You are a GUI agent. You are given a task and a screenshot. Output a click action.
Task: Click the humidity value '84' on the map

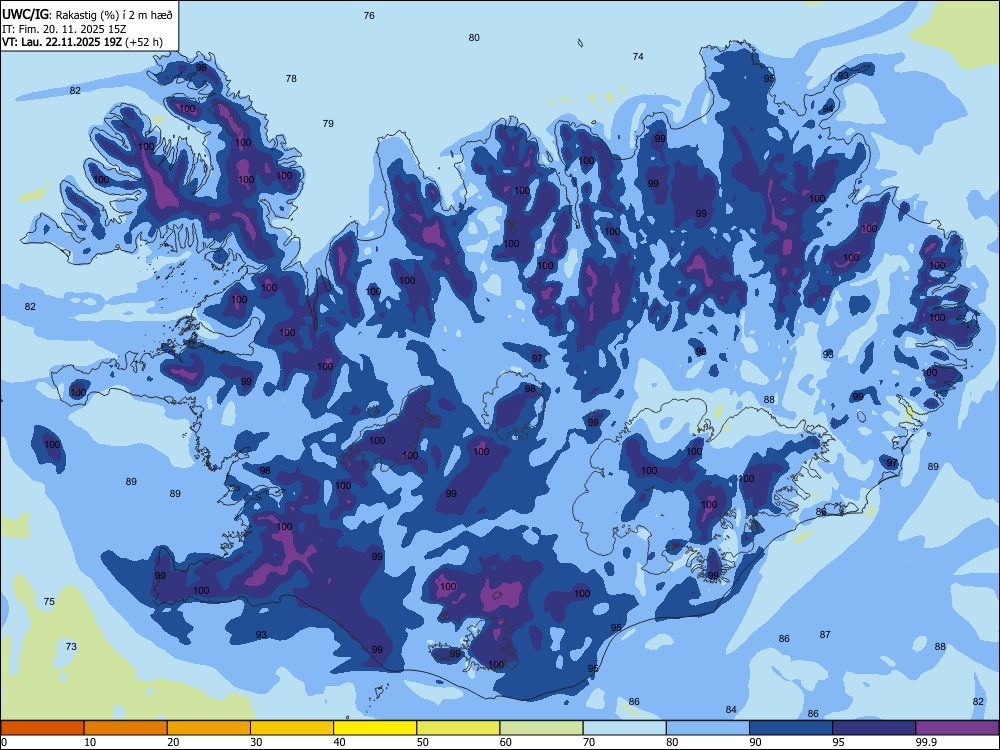coord(731,709)
